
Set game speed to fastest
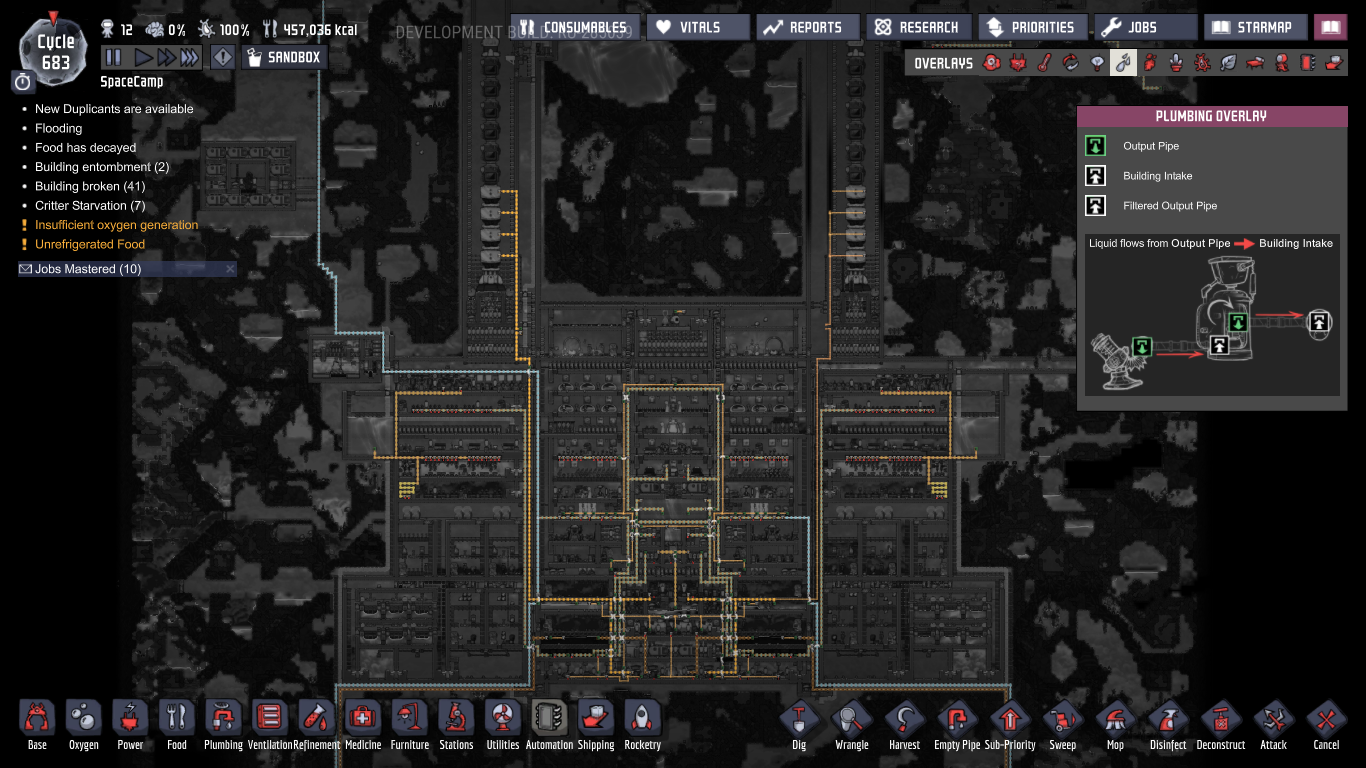pos(189,58)
